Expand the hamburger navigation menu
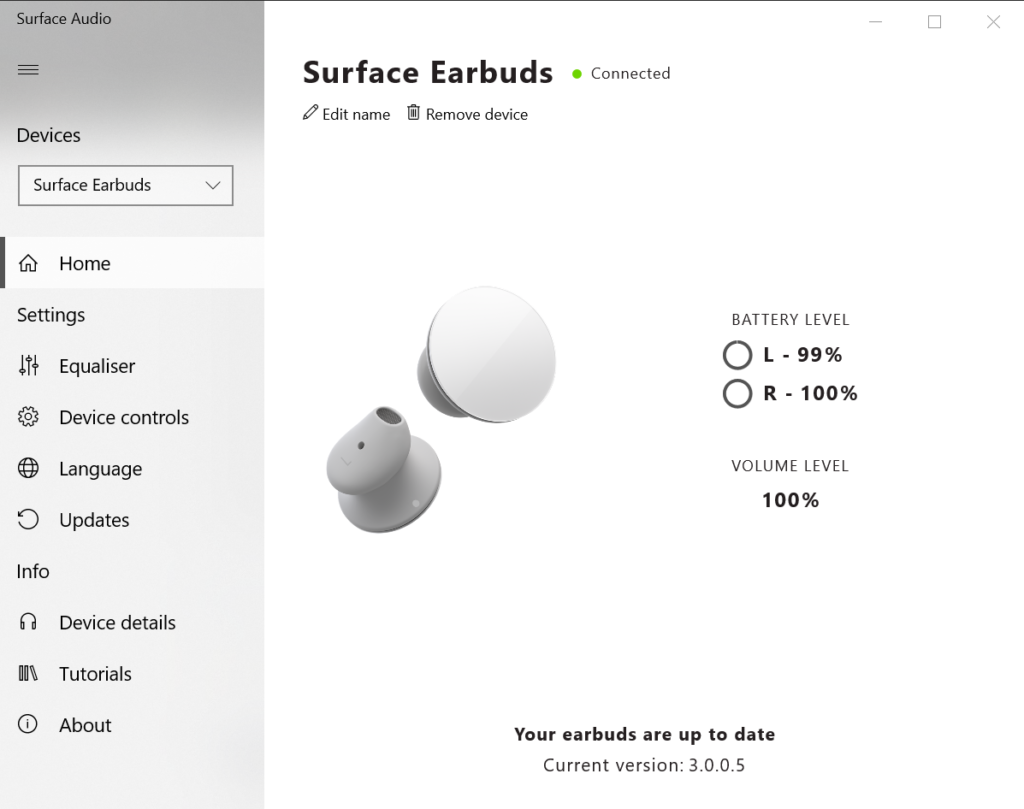The width and height of the screenshot is (1024, 809). pos(28,69)
